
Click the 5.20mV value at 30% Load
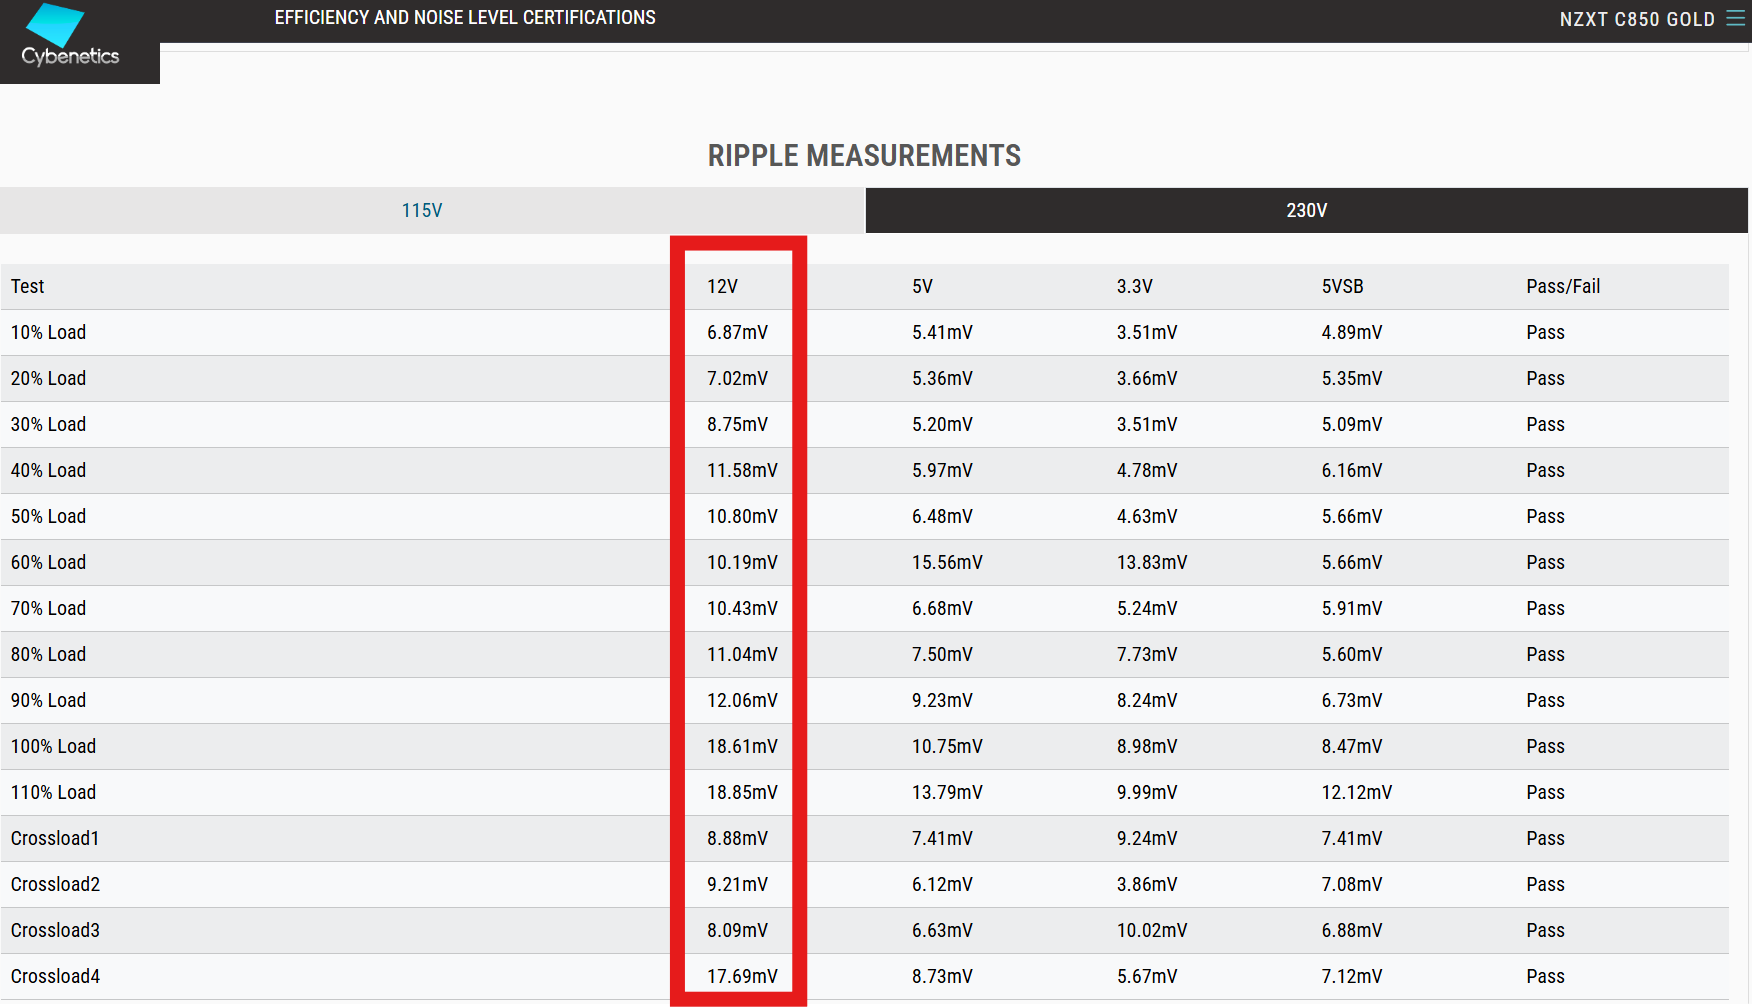942,425
